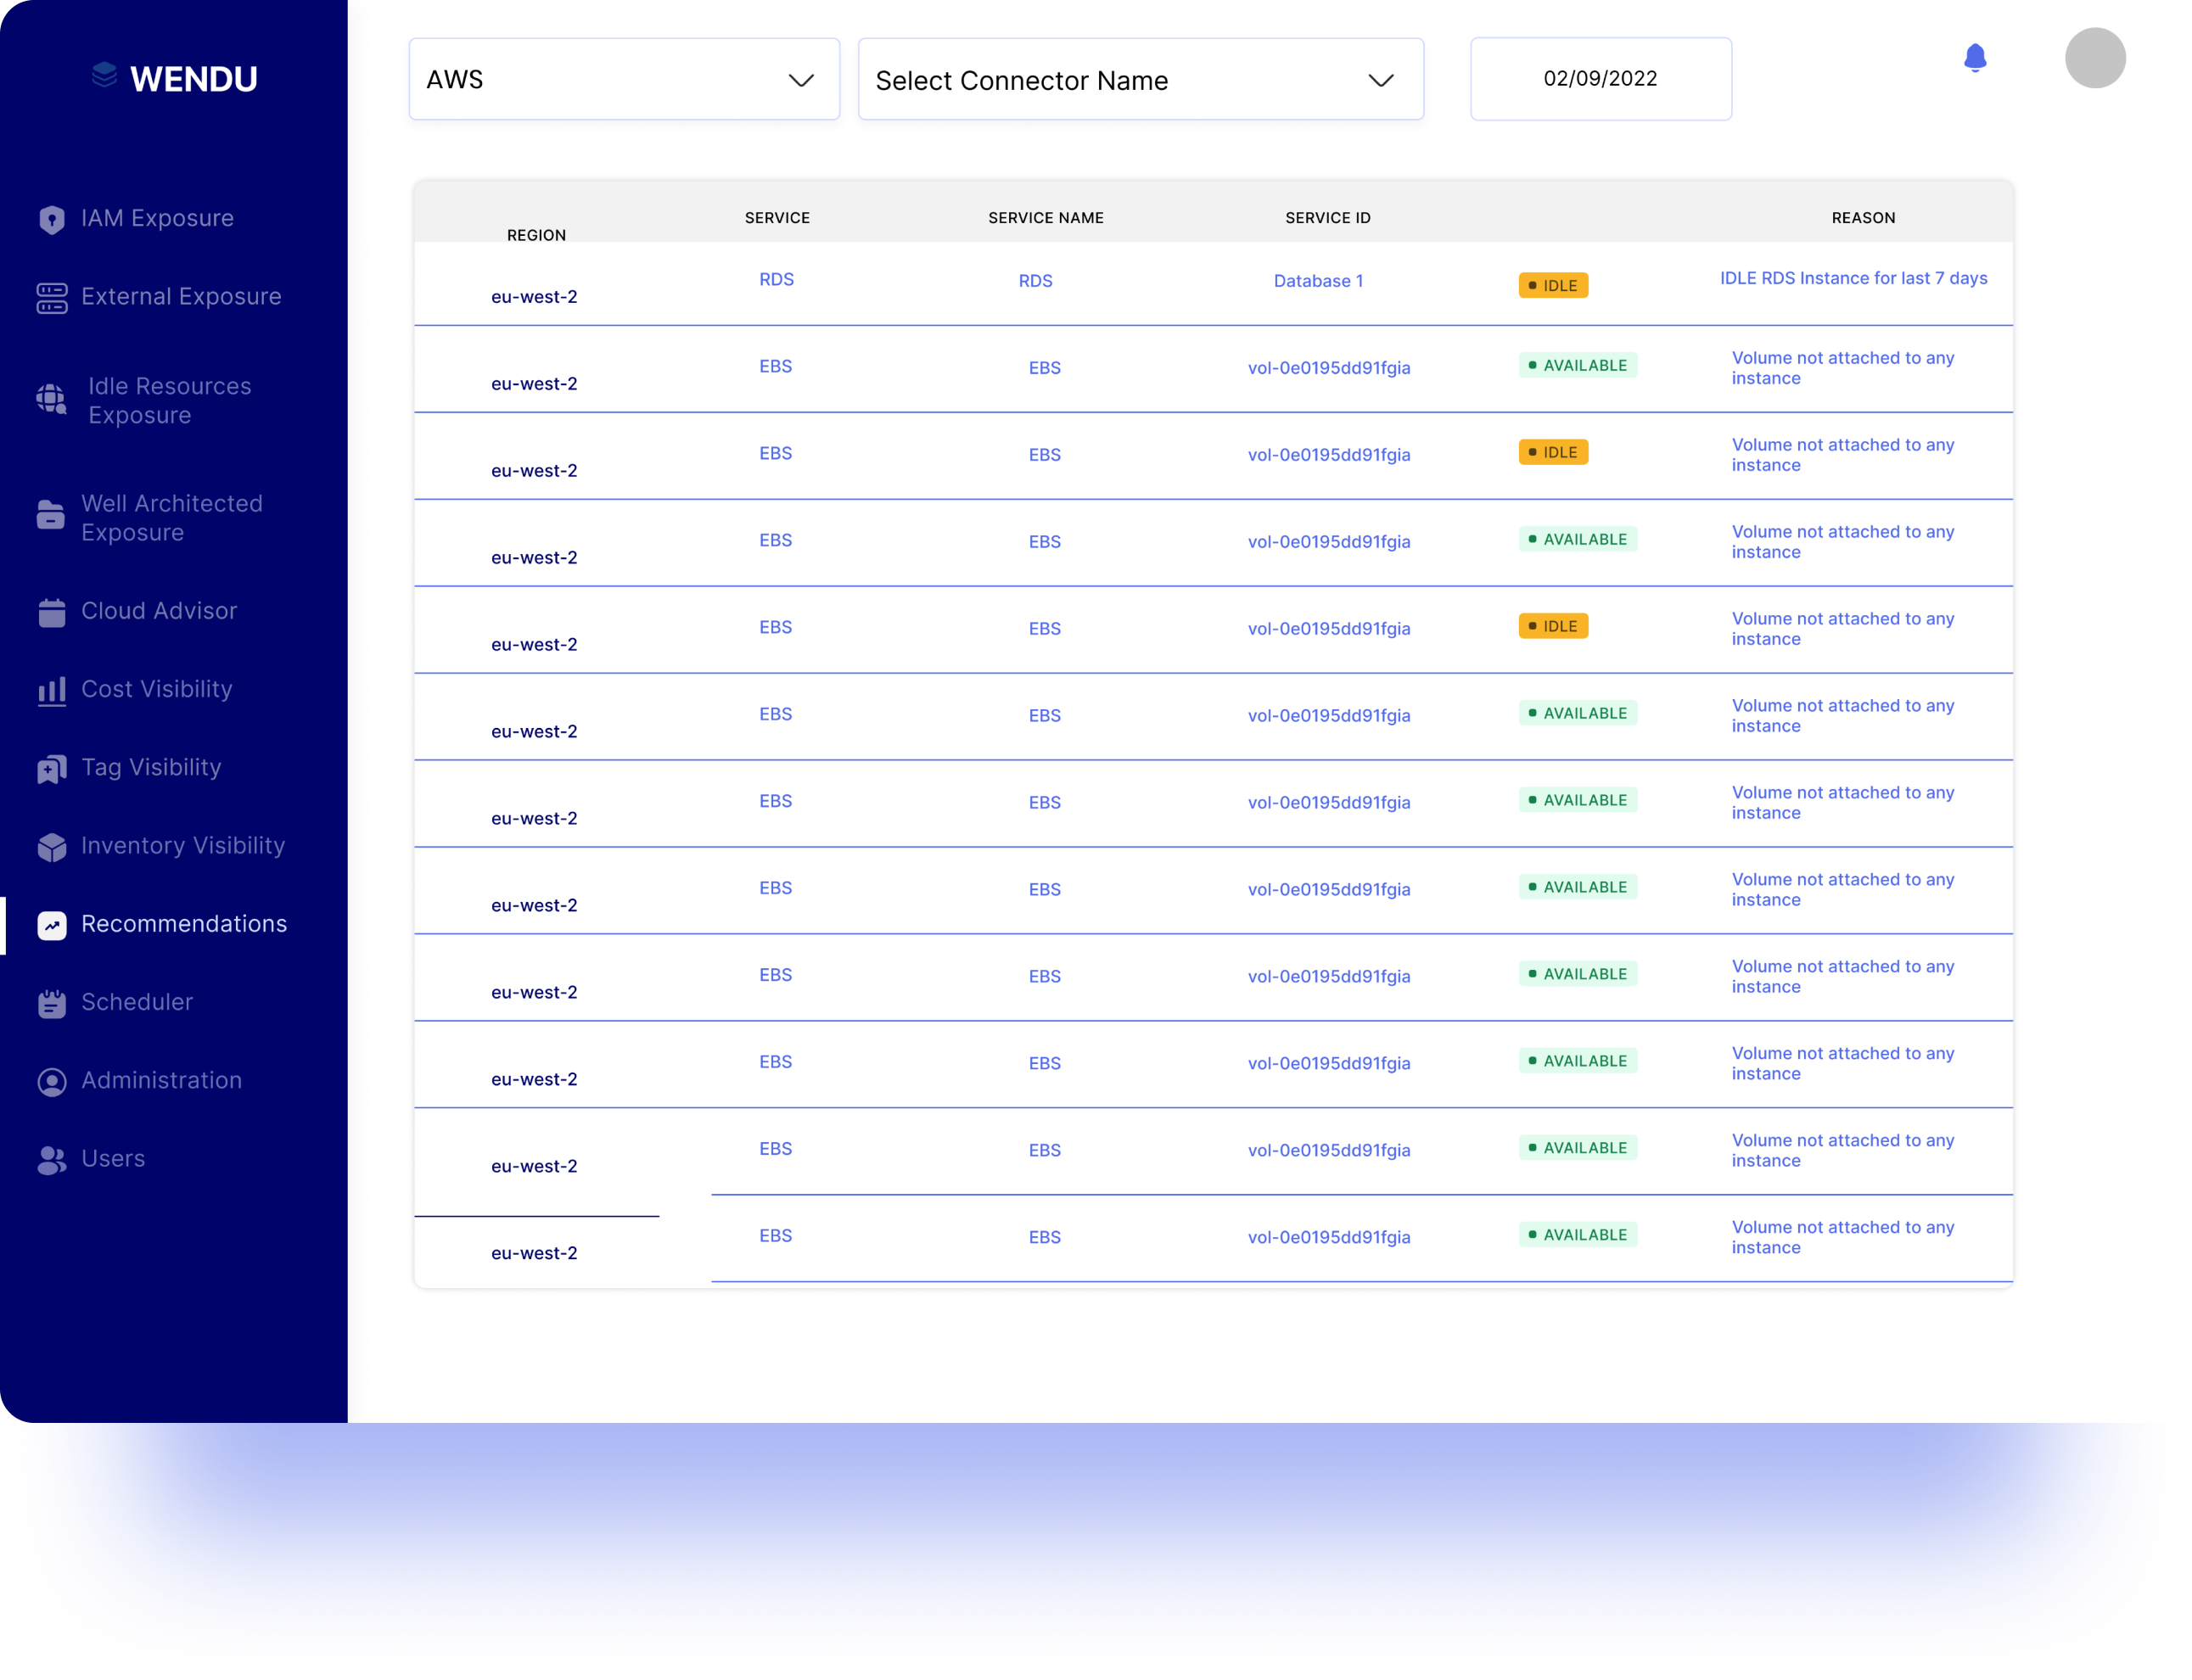Screen dimensions: 2192x1680
Task: Open Tag Visibility
Action: tap(52, 768)
